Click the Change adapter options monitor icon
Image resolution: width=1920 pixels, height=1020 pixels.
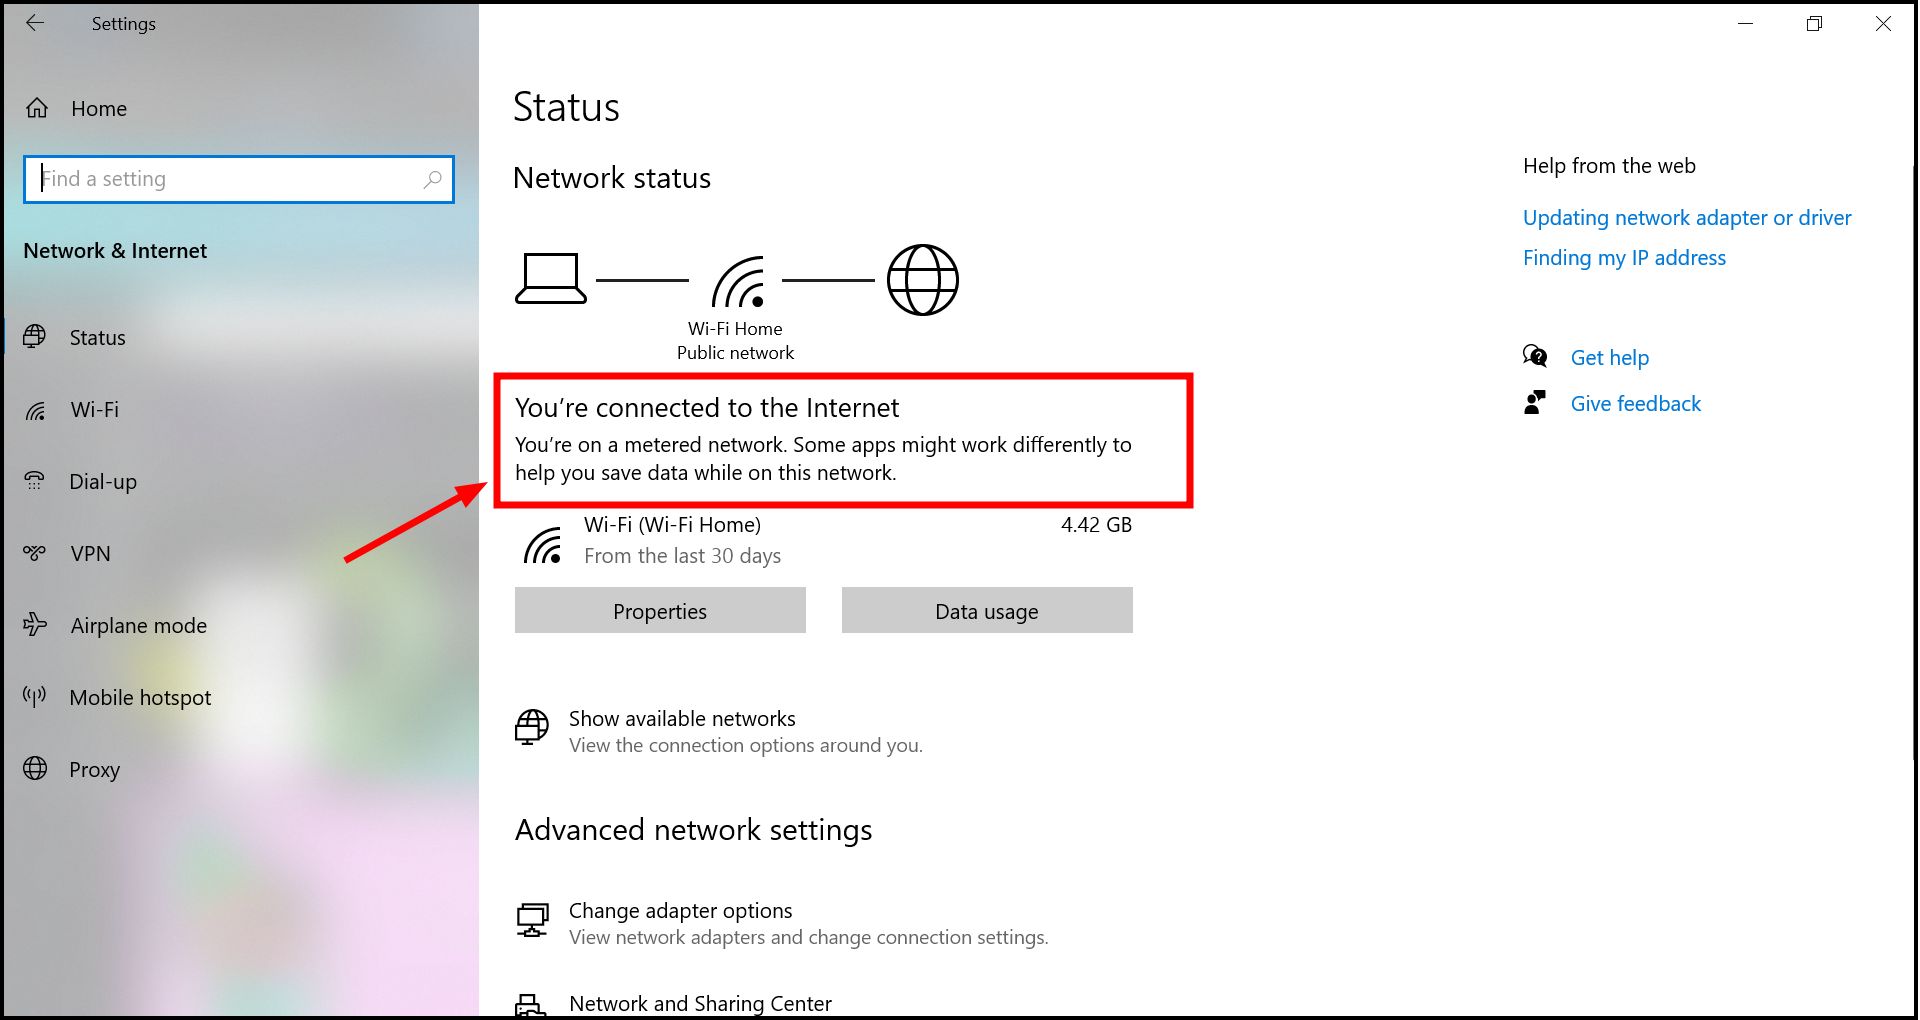point(533,920)
